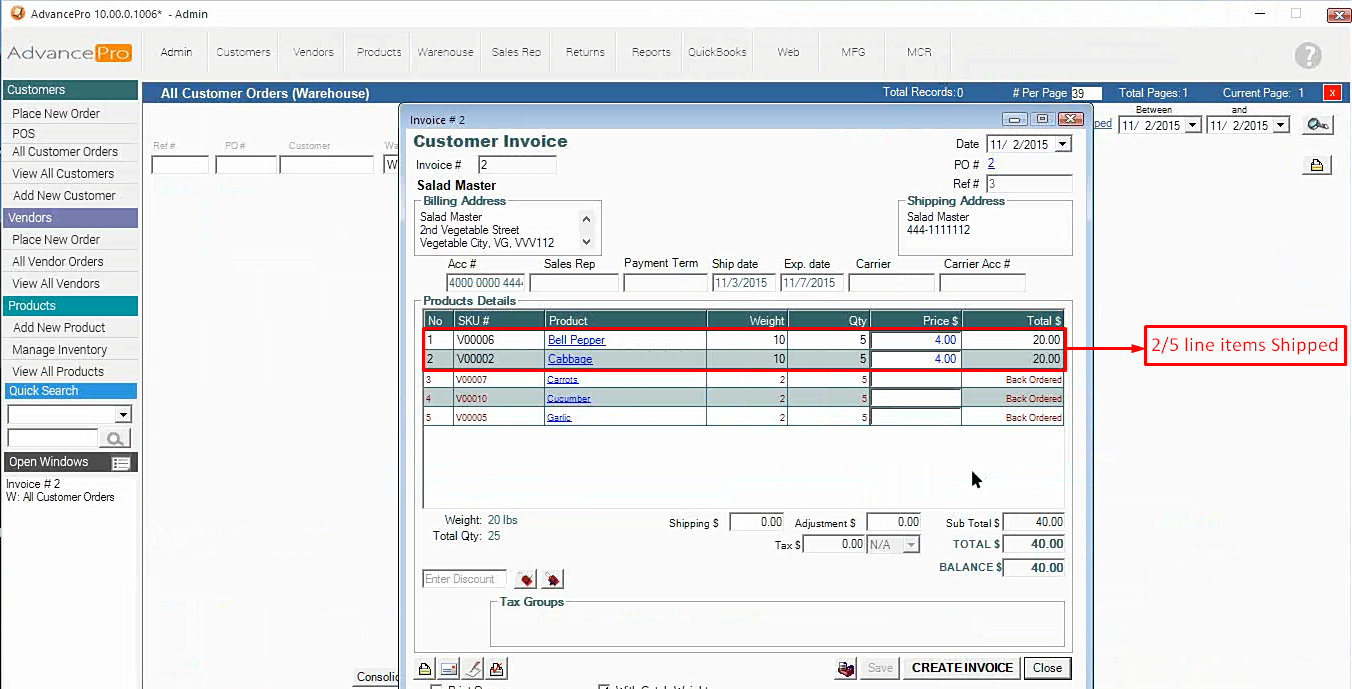Expand the Between start date picker

[x=1192, y=126]
